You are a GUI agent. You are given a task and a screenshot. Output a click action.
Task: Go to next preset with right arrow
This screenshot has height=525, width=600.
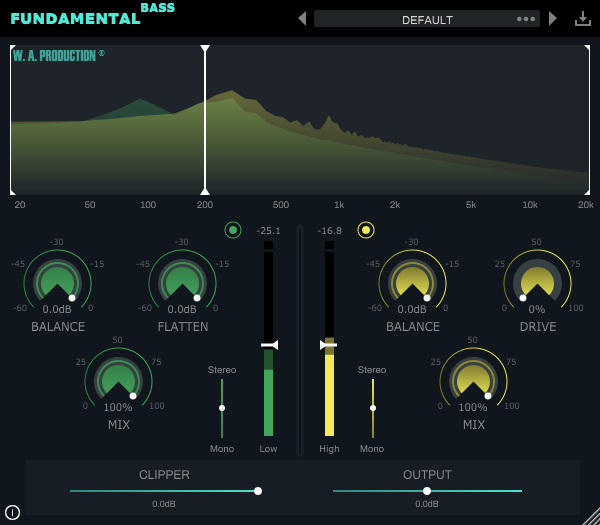pos(553,19)
